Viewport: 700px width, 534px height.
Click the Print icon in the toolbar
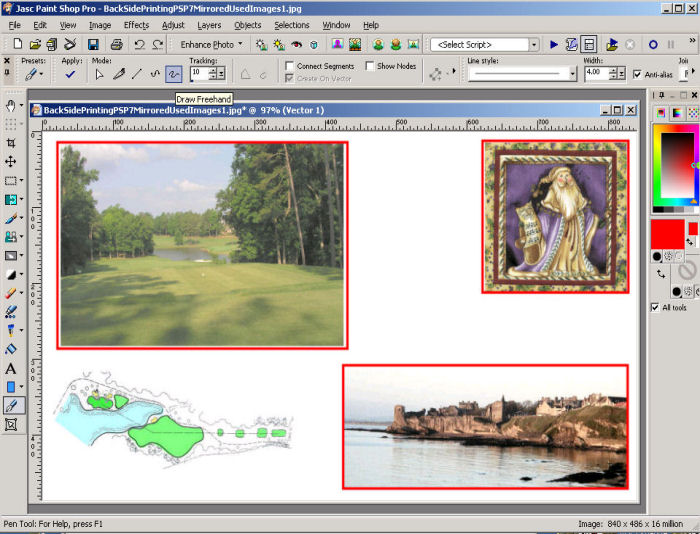pos(116,45)
